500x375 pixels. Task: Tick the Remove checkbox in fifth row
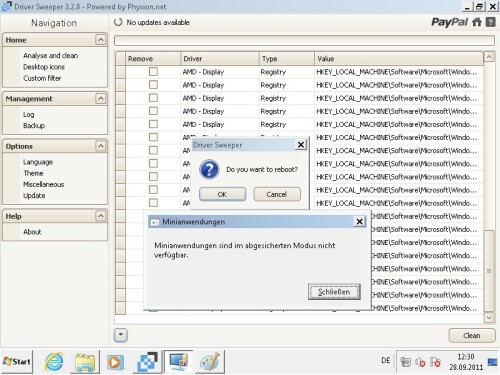(153, 124)
